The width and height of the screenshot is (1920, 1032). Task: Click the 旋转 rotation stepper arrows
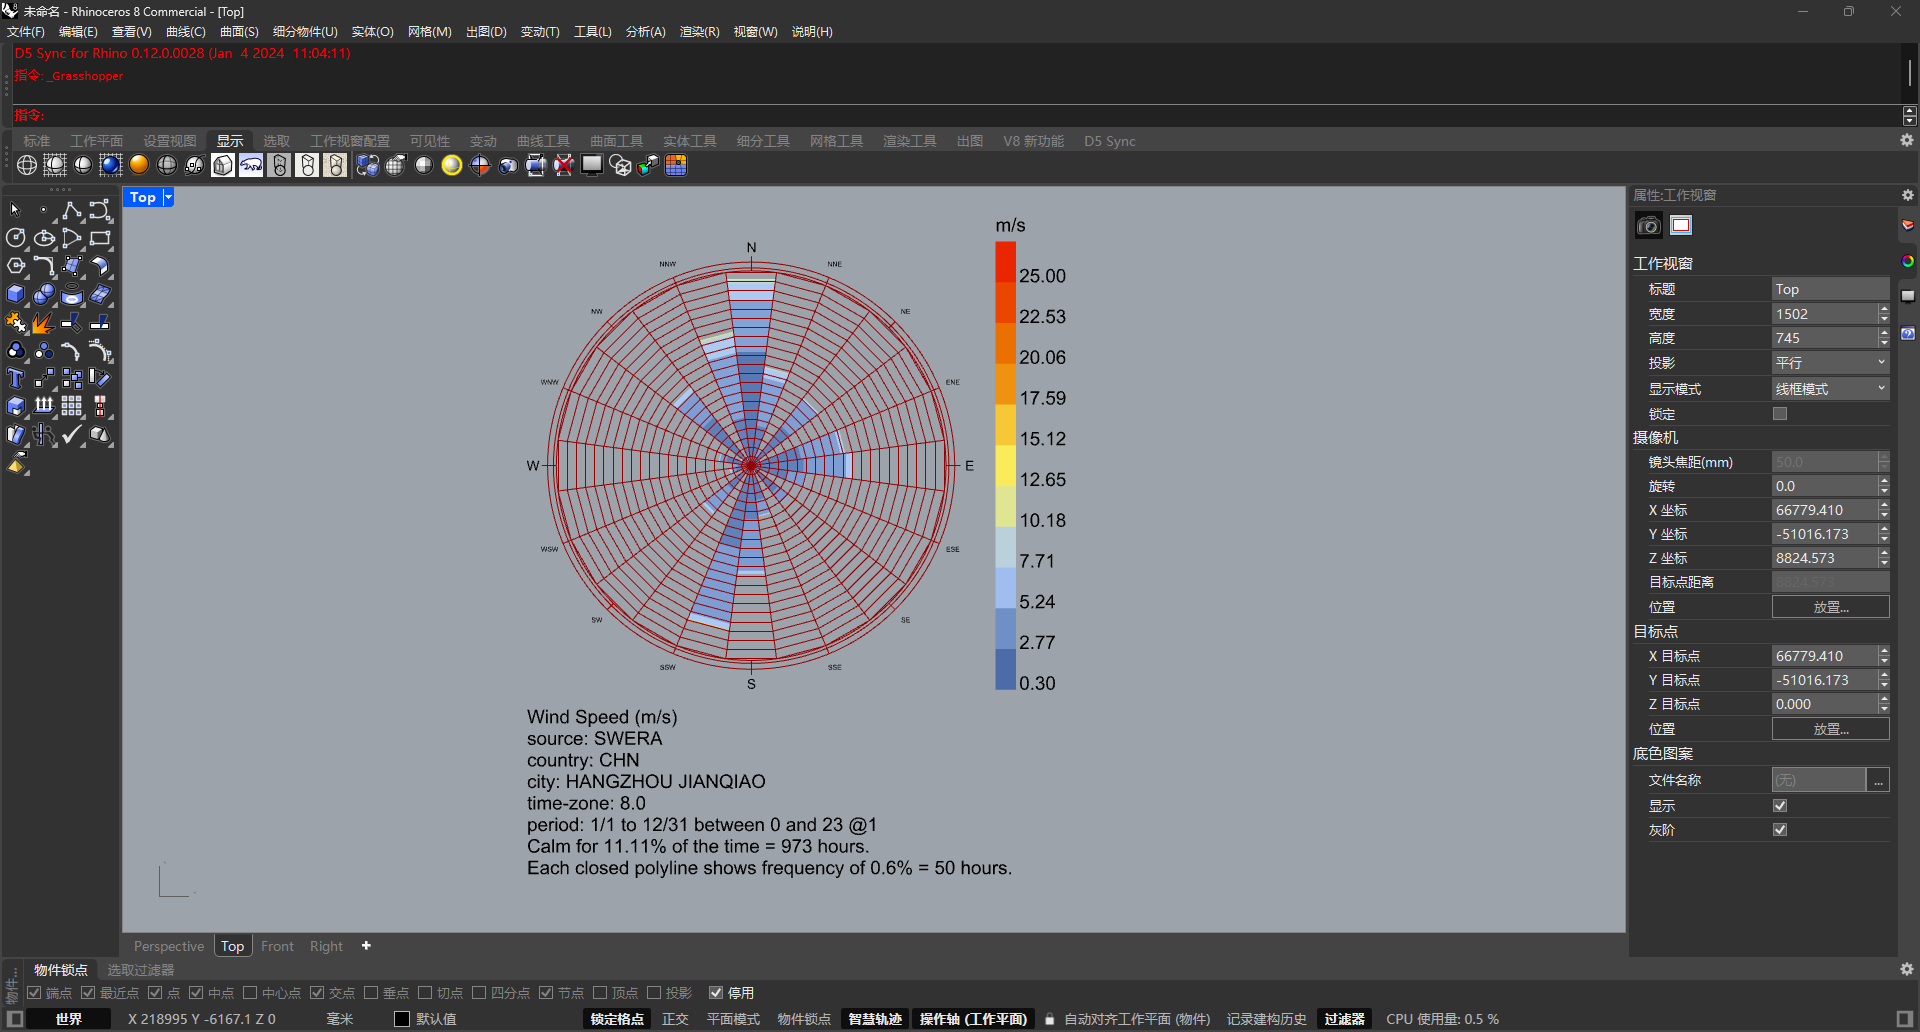pos(1884,486)
